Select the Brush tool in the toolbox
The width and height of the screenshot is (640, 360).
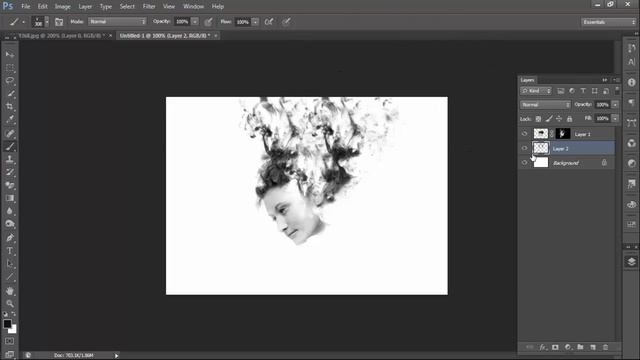coord(10,147)
